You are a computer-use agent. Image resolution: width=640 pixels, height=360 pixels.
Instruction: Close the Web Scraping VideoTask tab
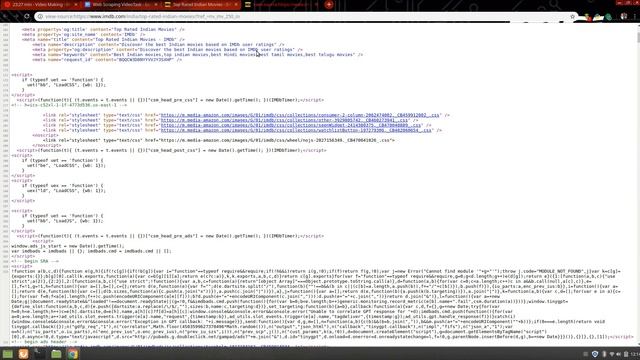tap(156, 4)
